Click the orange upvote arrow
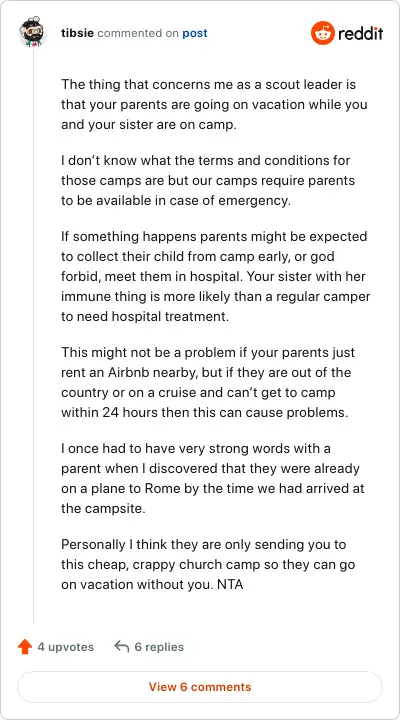Image resolution: width=400 pixels, height=720 pixels. 25,647
